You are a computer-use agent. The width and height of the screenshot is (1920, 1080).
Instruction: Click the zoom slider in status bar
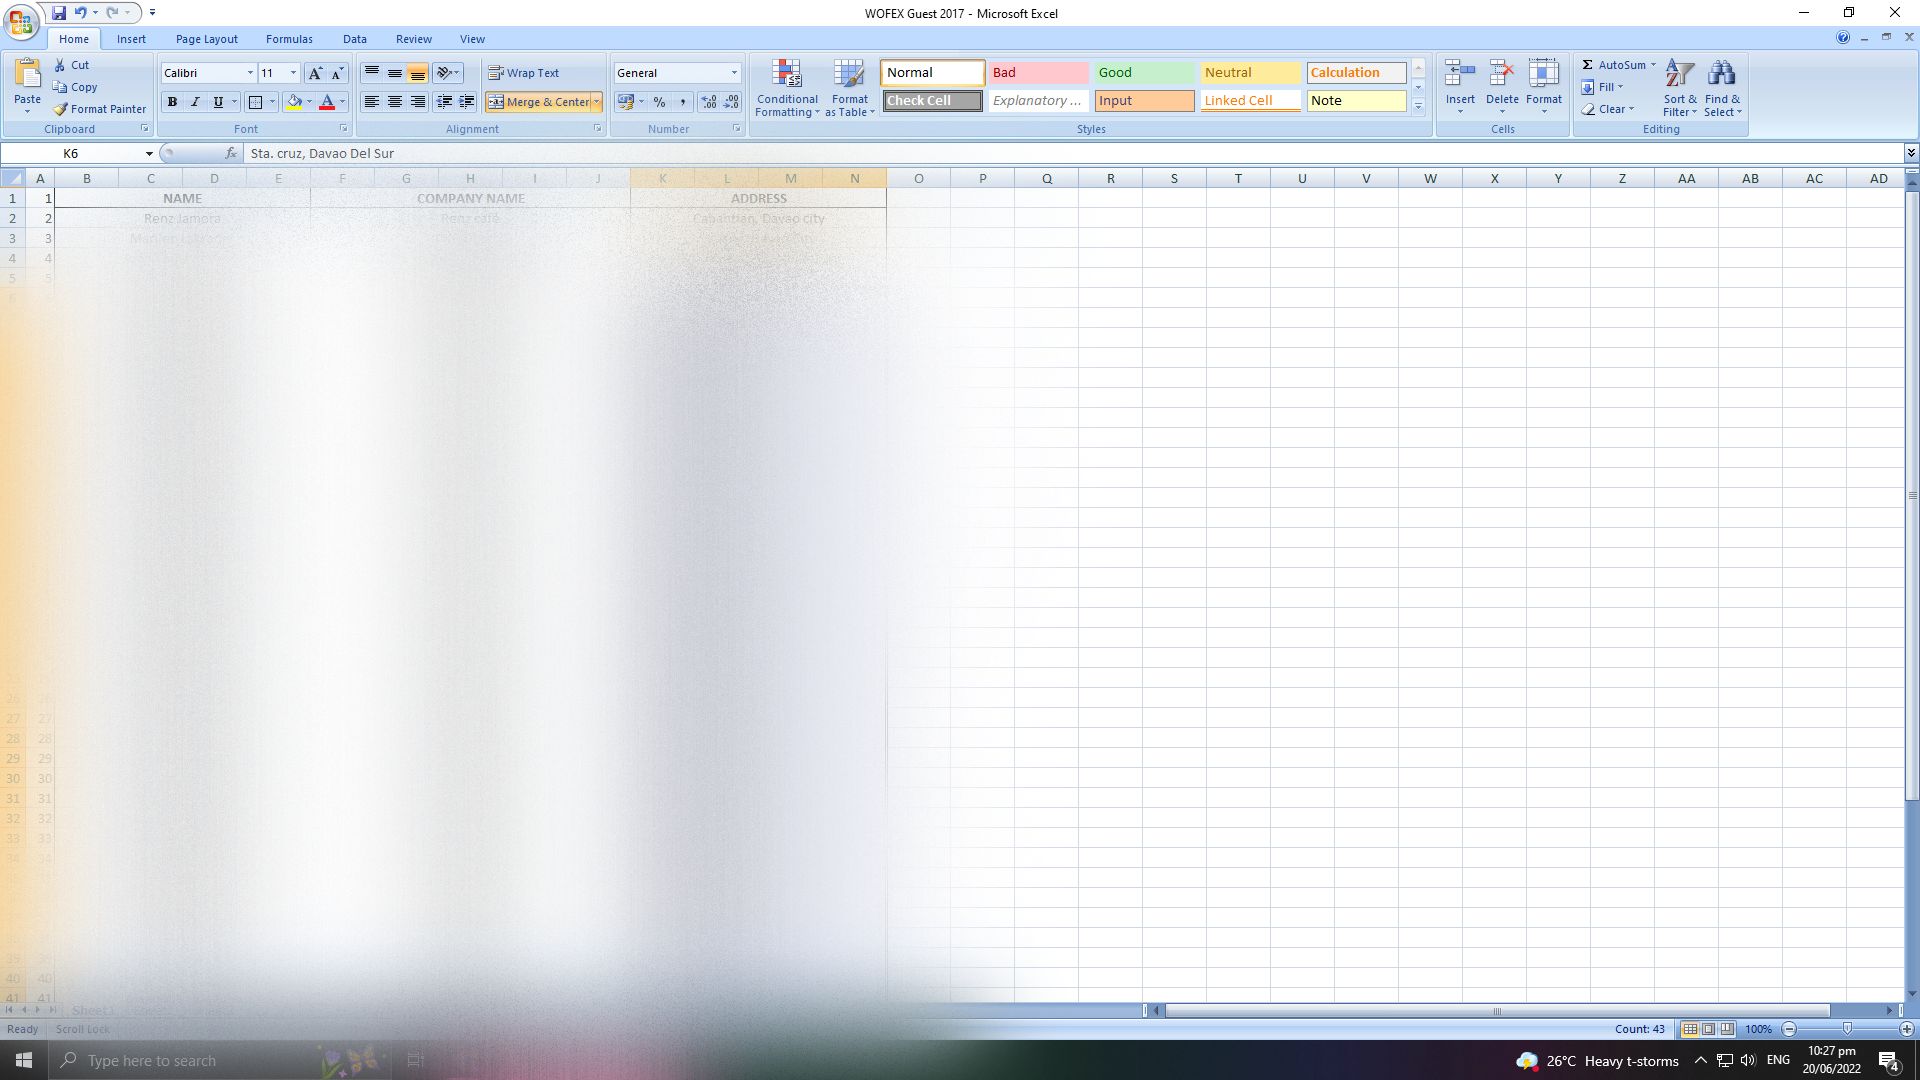pyautogui.click(x=1846, y=1029)
